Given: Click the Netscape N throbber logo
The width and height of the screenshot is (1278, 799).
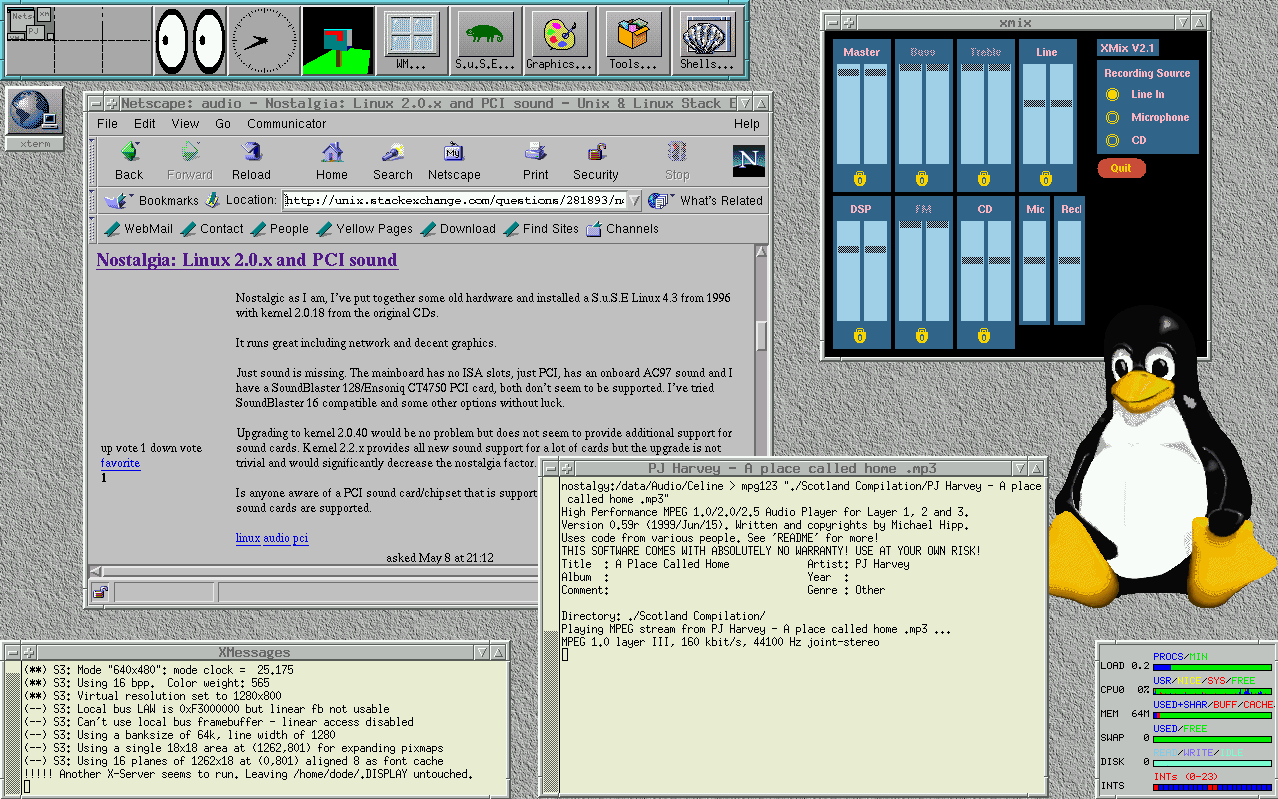Looking at the screenshot, I should pyautogui.click(x=748, y=158).
